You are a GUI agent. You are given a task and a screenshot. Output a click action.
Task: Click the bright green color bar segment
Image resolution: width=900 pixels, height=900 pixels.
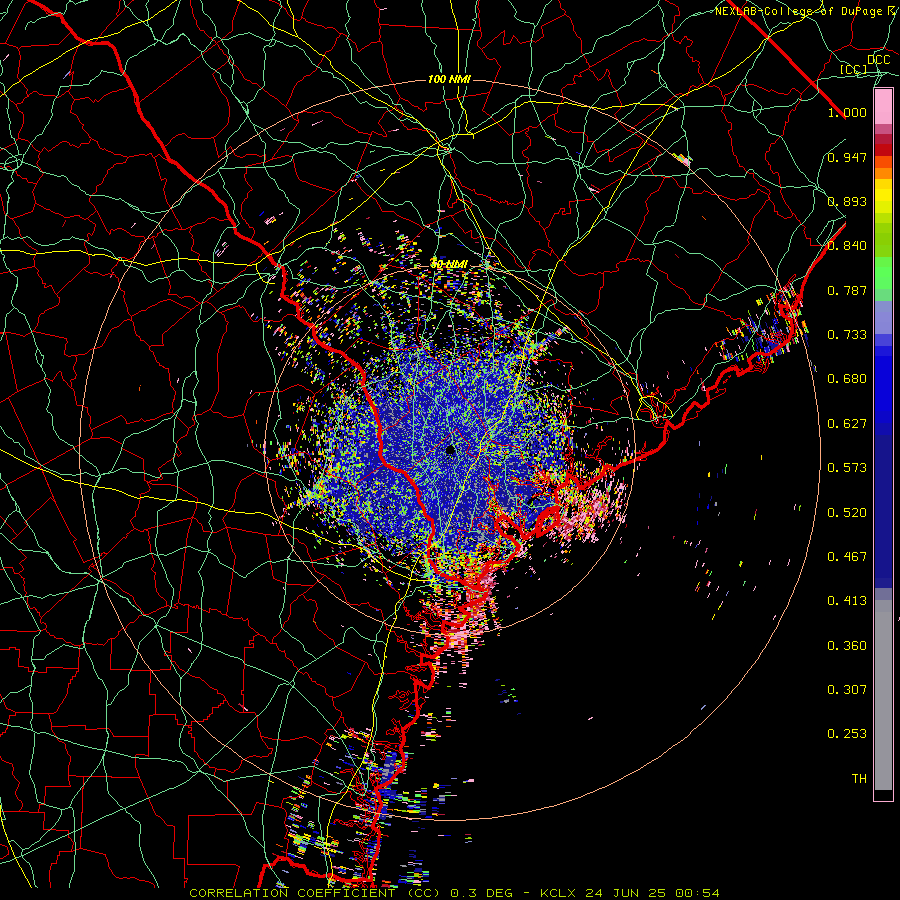click(883, 273)
